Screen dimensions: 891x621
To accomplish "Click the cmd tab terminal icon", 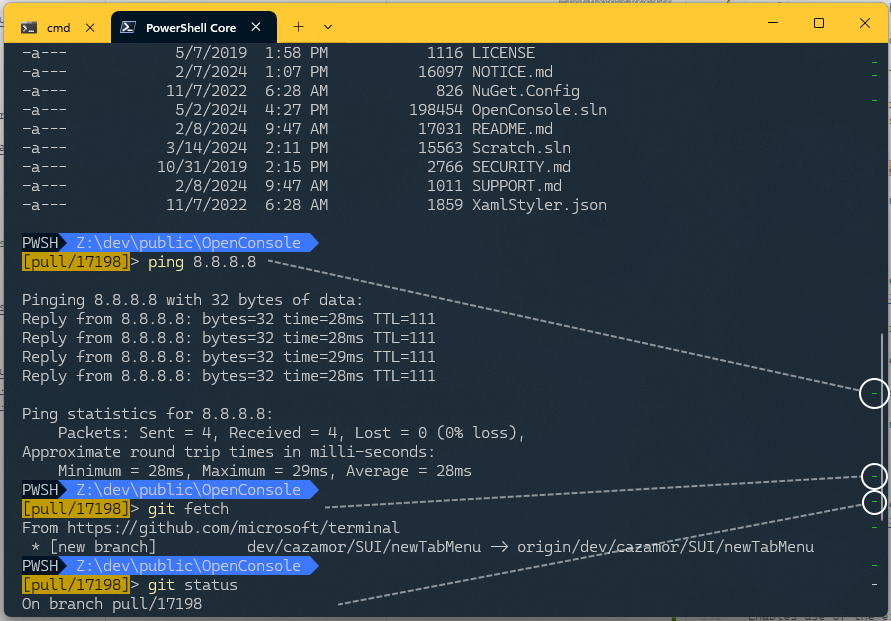I will [28, 27].
